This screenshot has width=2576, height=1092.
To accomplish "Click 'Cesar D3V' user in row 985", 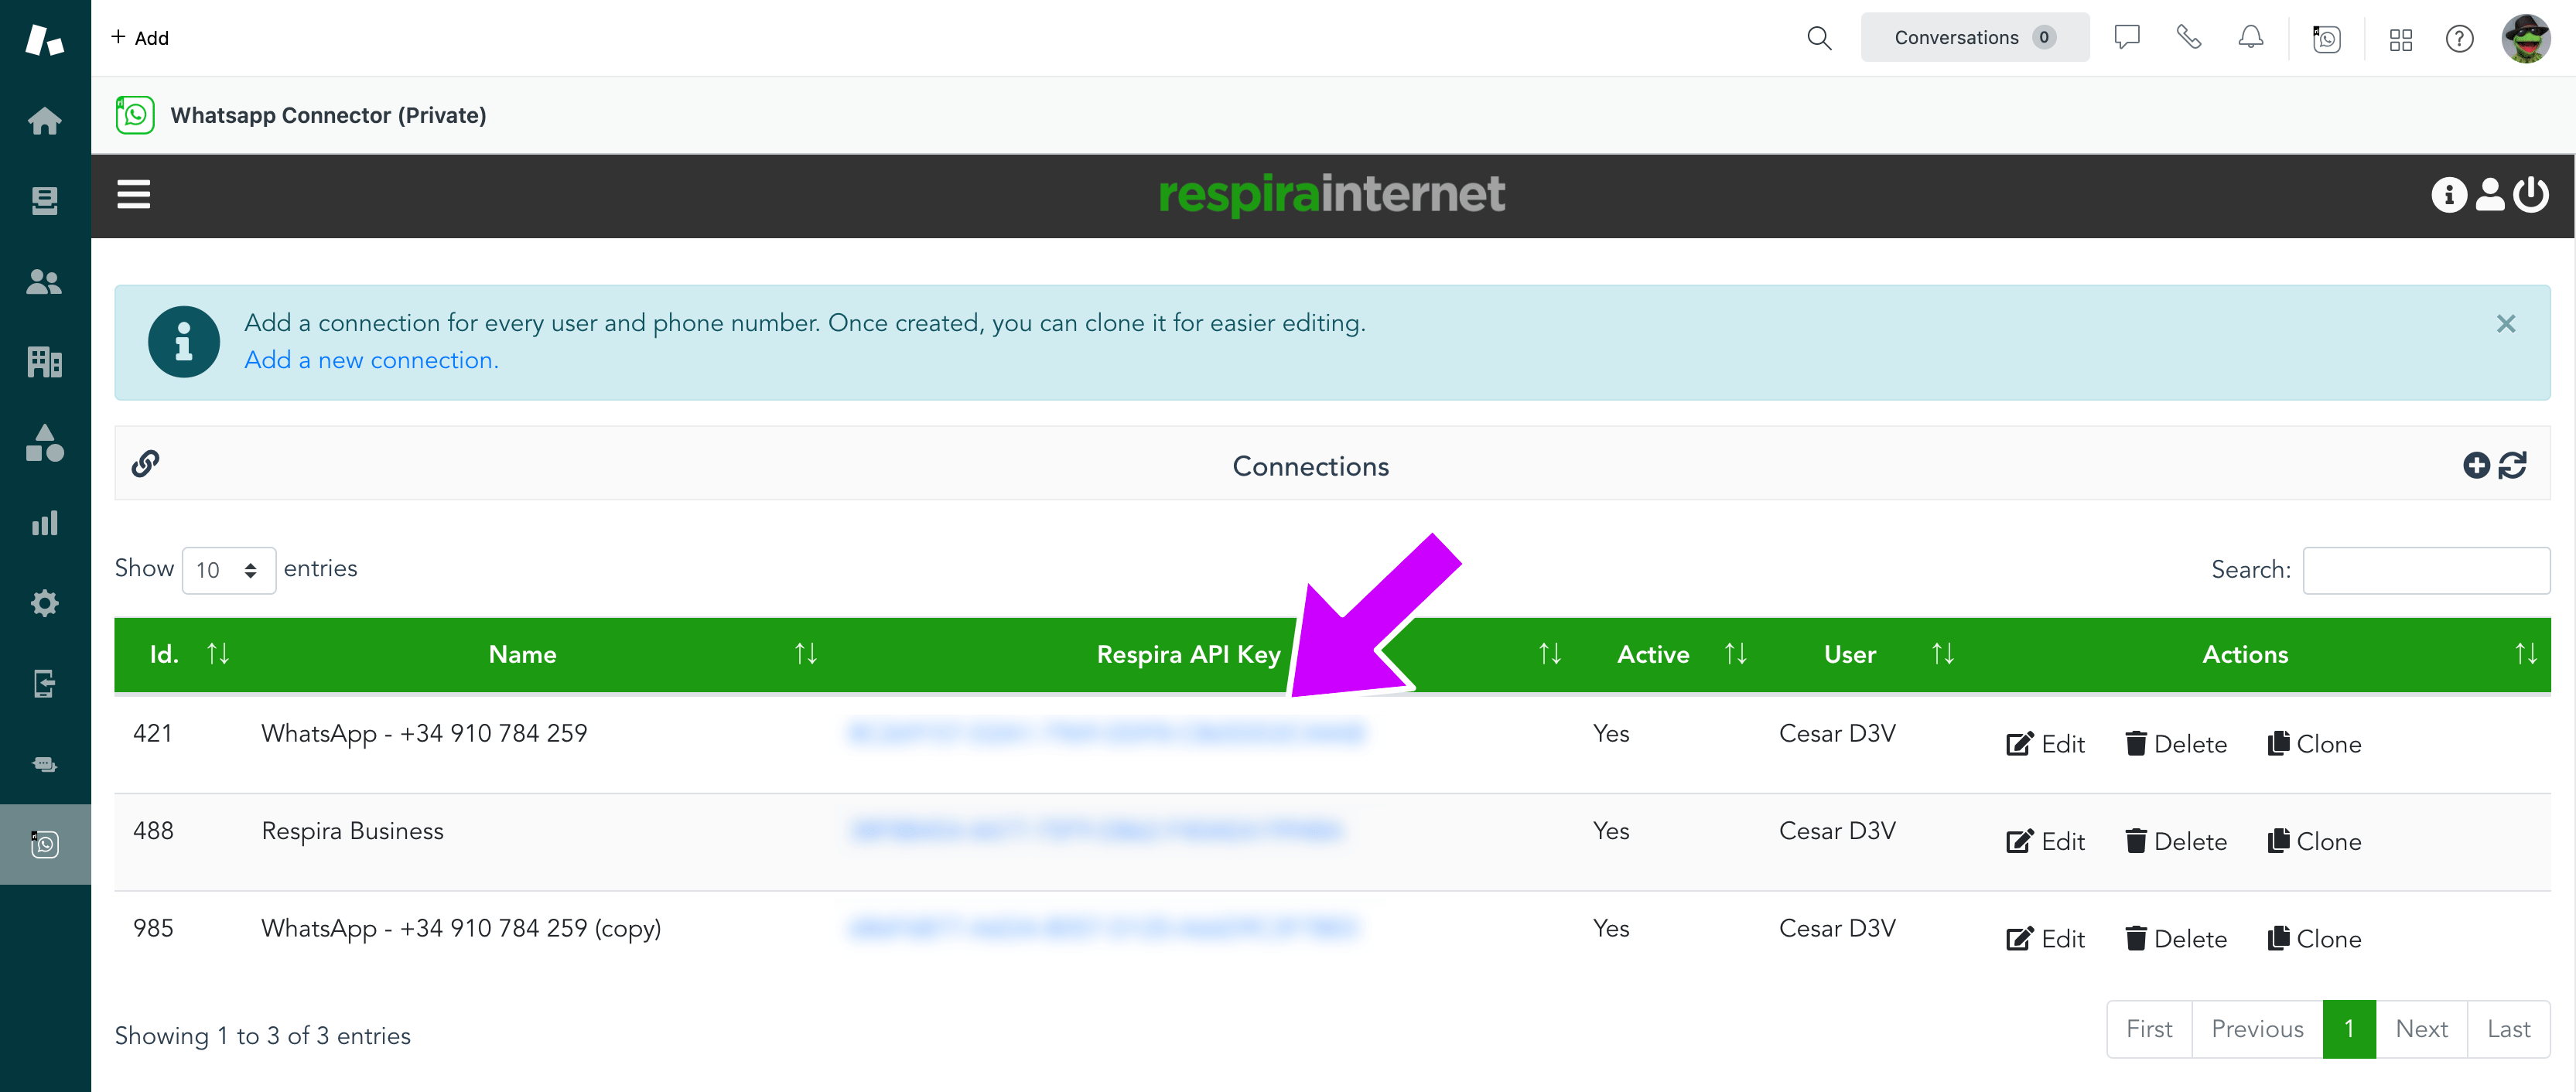I will pos(1837,928).
